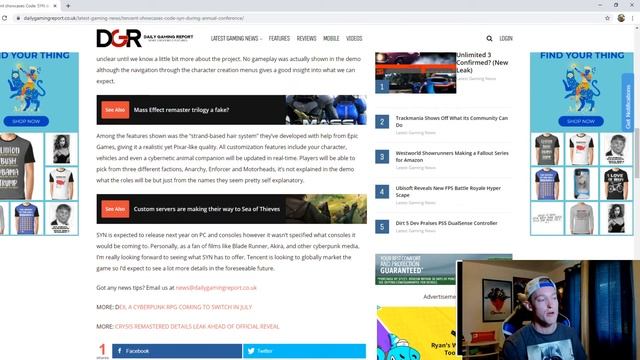Click the Latest Gaming News tag under Trackmania

(416, 133)
